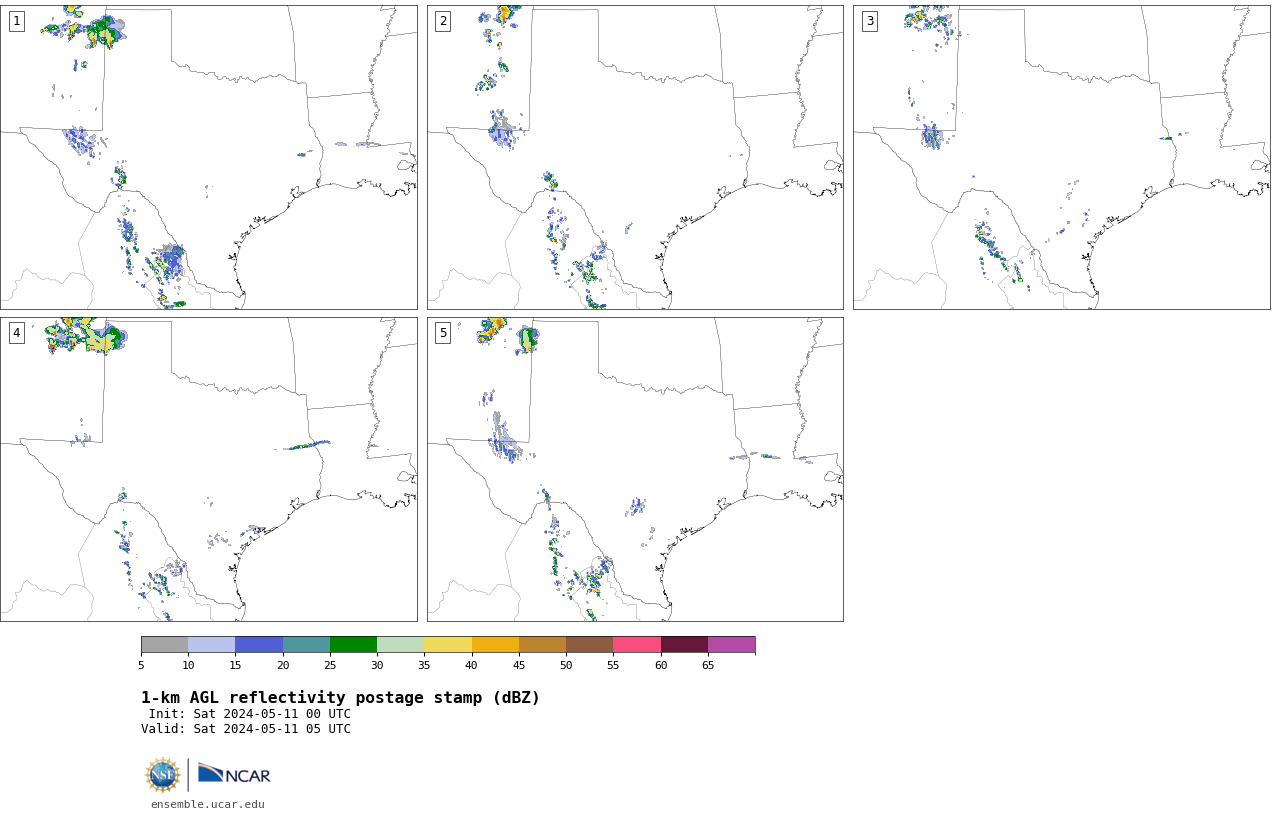Click the '1-km AGL reflectivity postage stamp (dBZ)' title
This screenshot has width=1280, height=815.
tap(340, 698)
